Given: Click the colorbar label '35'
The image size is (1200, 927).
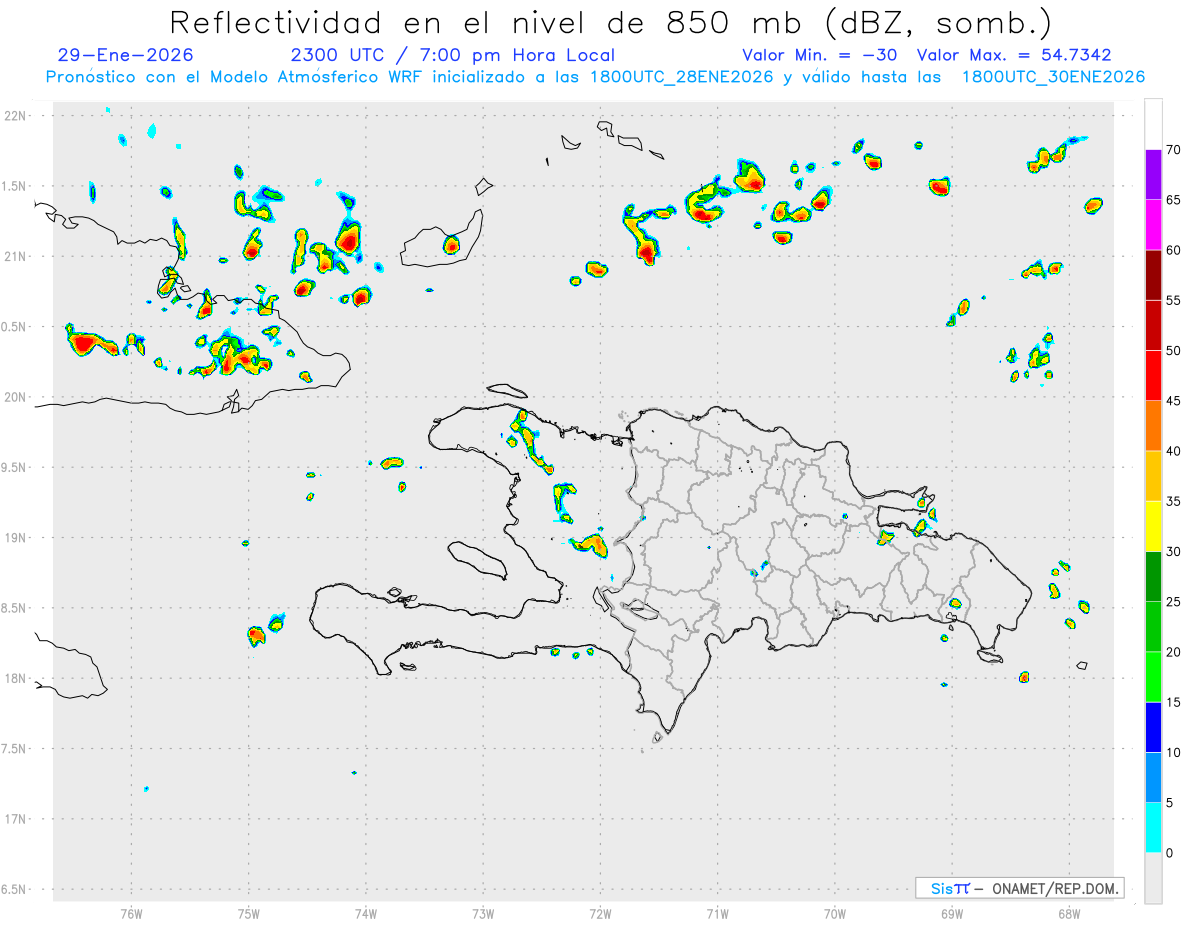Looking at the screenshot, I should 1173,501.
